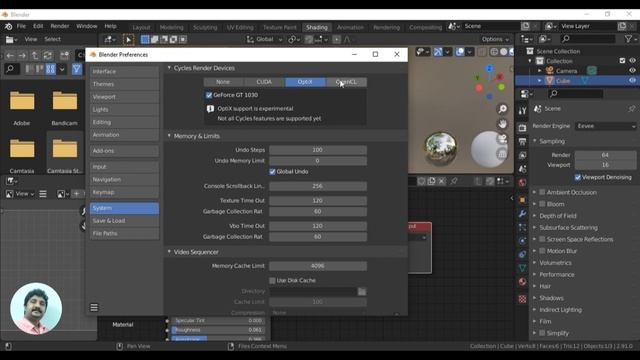
Task: Open the Output properties tab icon
Action: coord(522,142)
